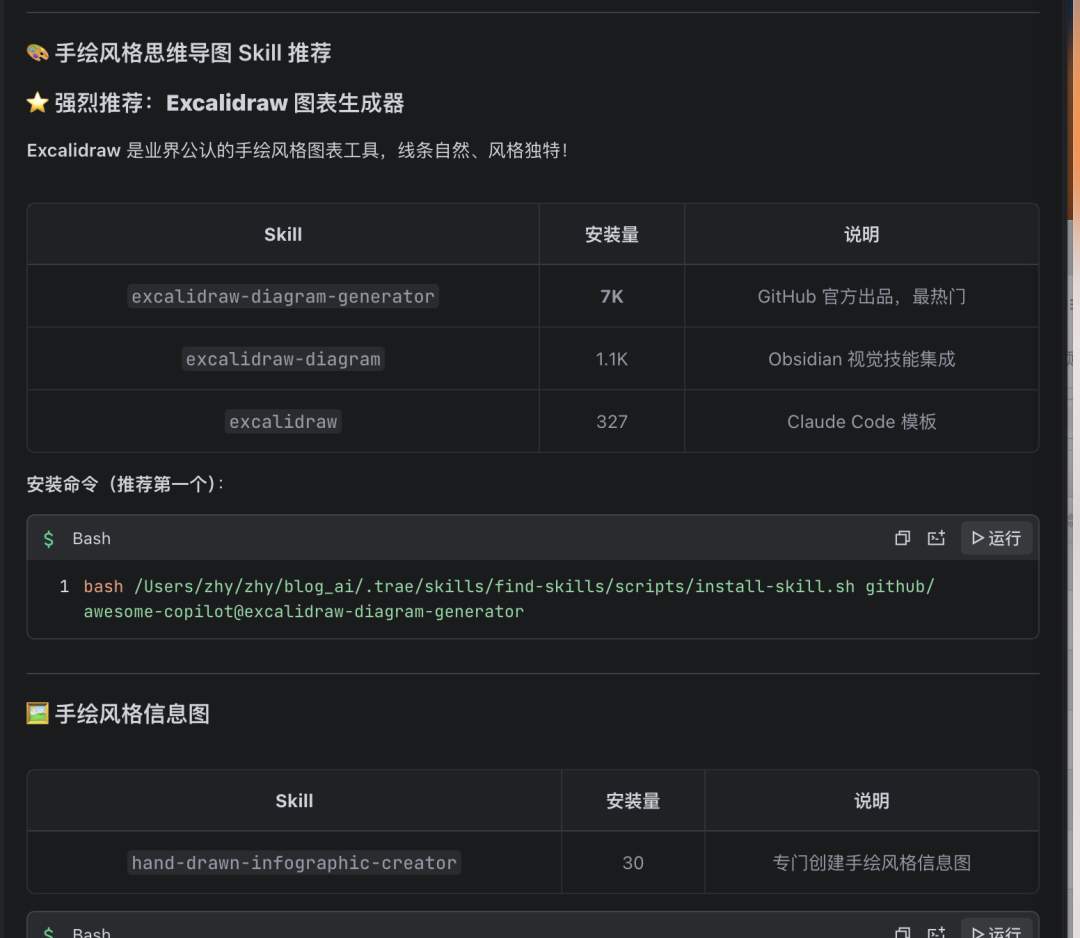Click the excalidraw skill cell in the 327 row

pos(283,421)
